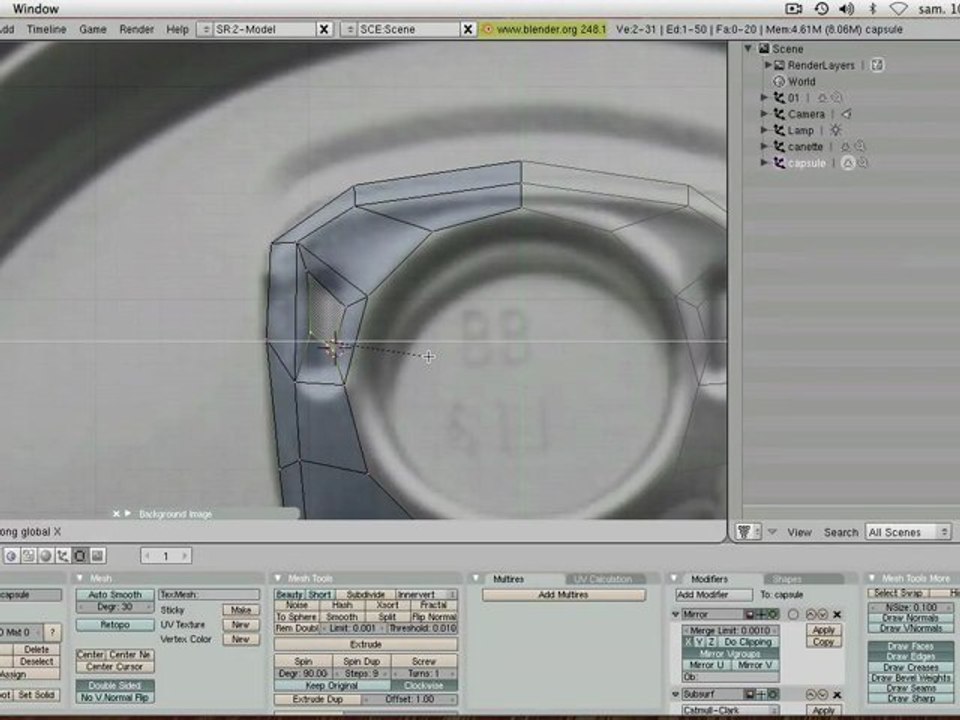Open the Logic context buttons icon
The height and width of the screenshot is (720, 960).
pos(11,556)
